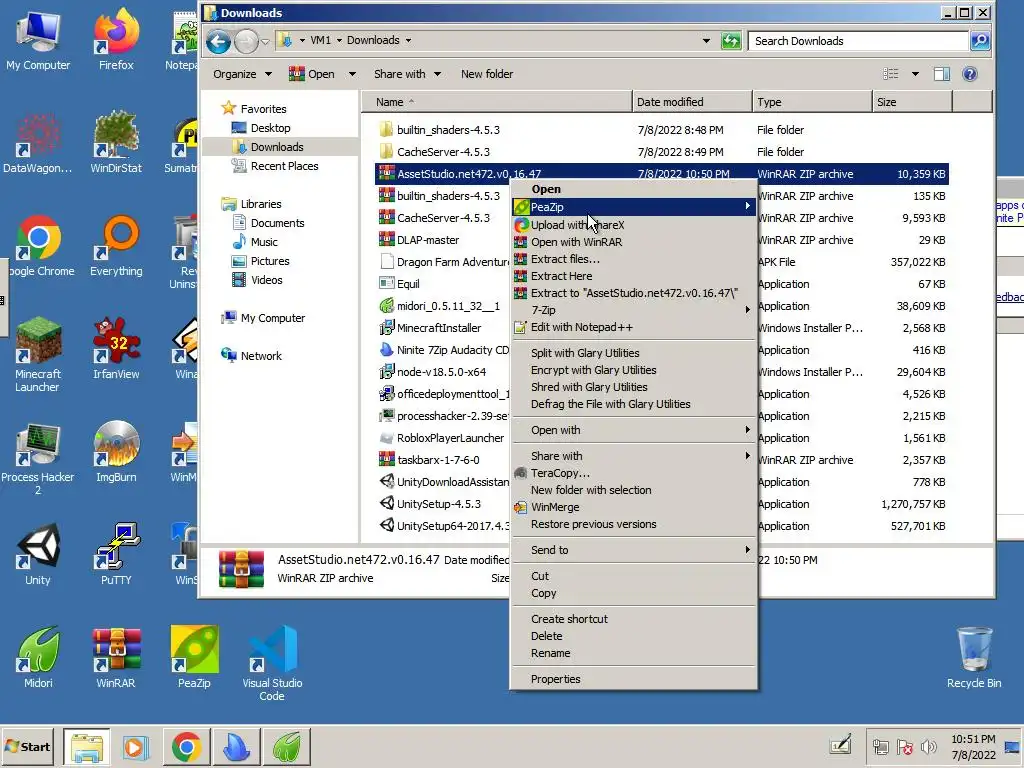Image resolution: width=1024 pixels, height=768 pixels.
Task: Select Edit with Notepad++ entry
Action: tap(633, 327)
